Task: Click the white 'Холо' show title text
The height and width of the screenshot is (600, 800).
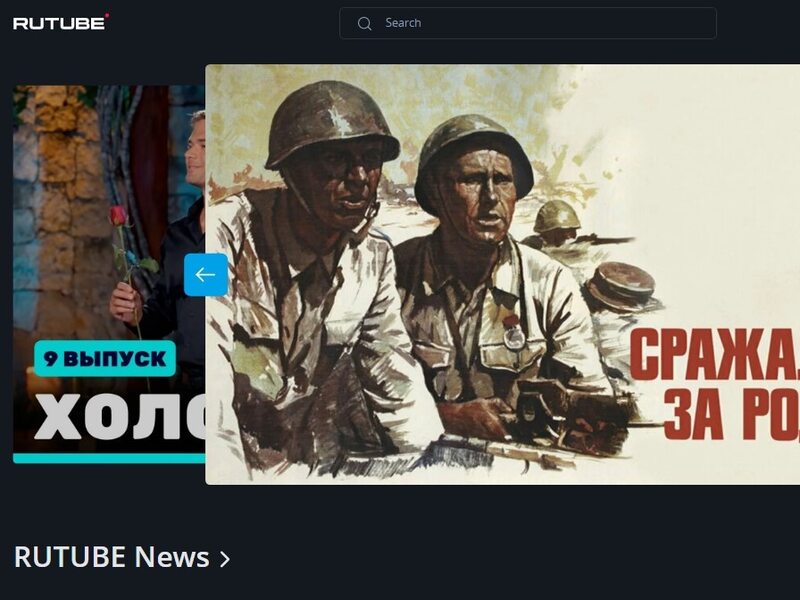Action: (x=120, y=416)
